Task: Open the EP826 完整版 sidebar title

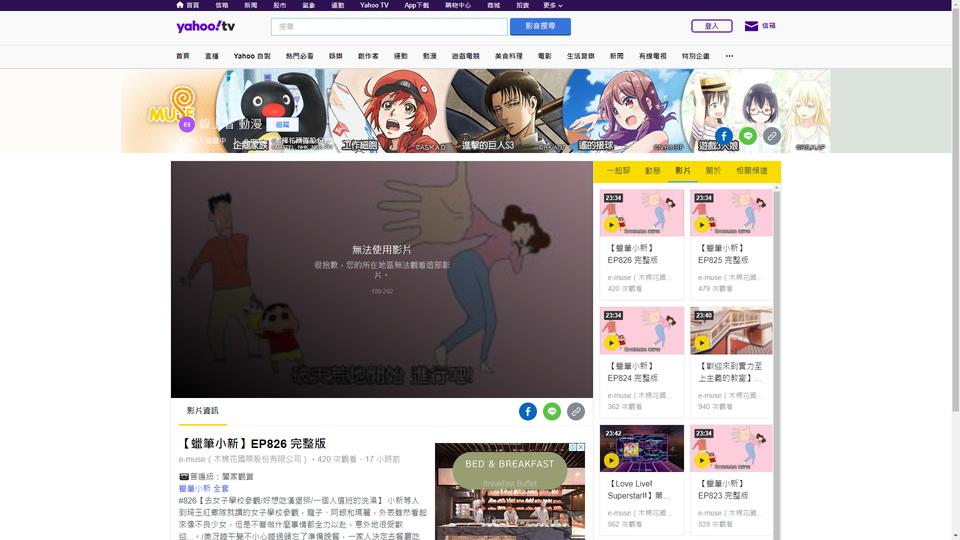Action: 632,254
